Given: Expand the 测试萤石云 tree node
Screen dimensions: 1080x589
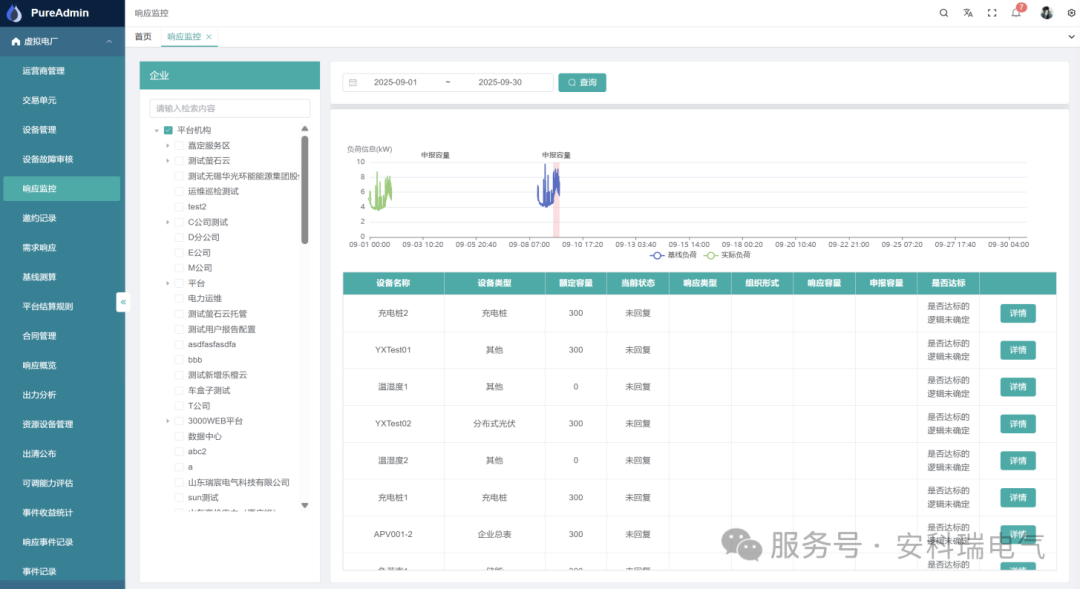Looking at the screenshot, I should click(168, 161).
